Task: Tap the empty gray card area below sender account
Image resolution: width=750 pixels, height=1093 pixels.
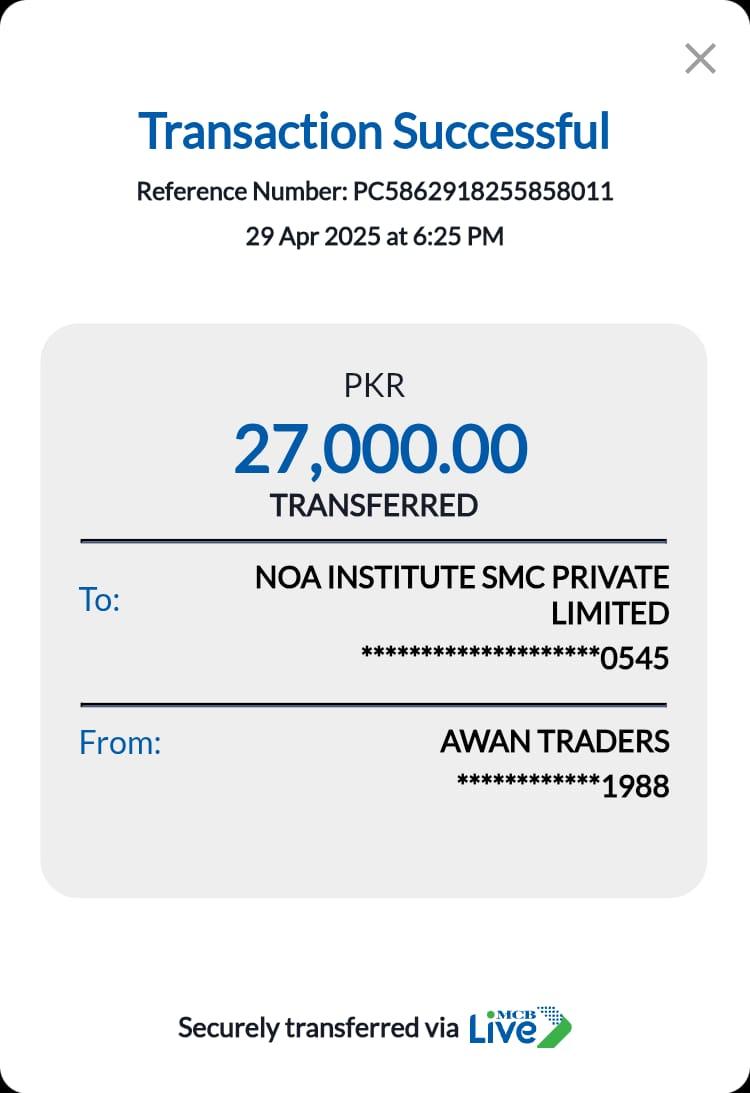Action: 374,850
